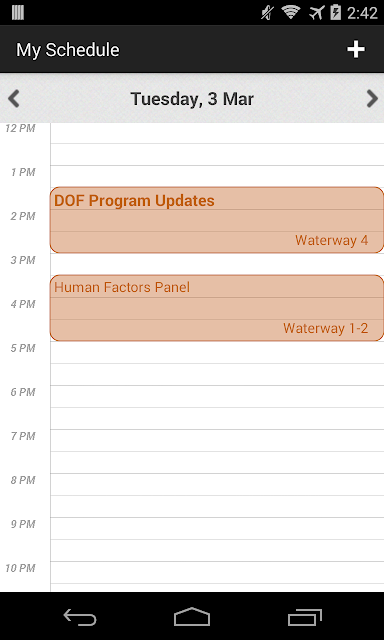This screenshot has height=640, width=384.
Task: Tap the battery charging status icon
Action: [335, 12]
